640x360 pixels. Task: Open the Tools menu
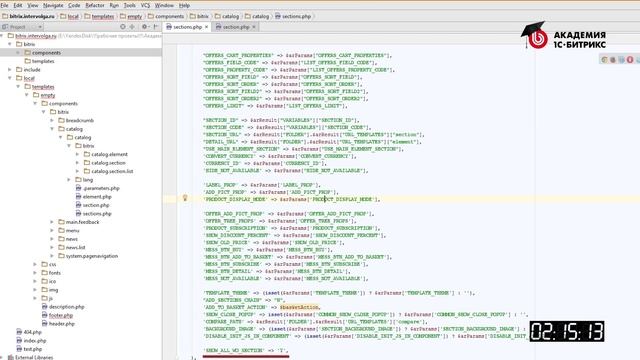[129, 5]
